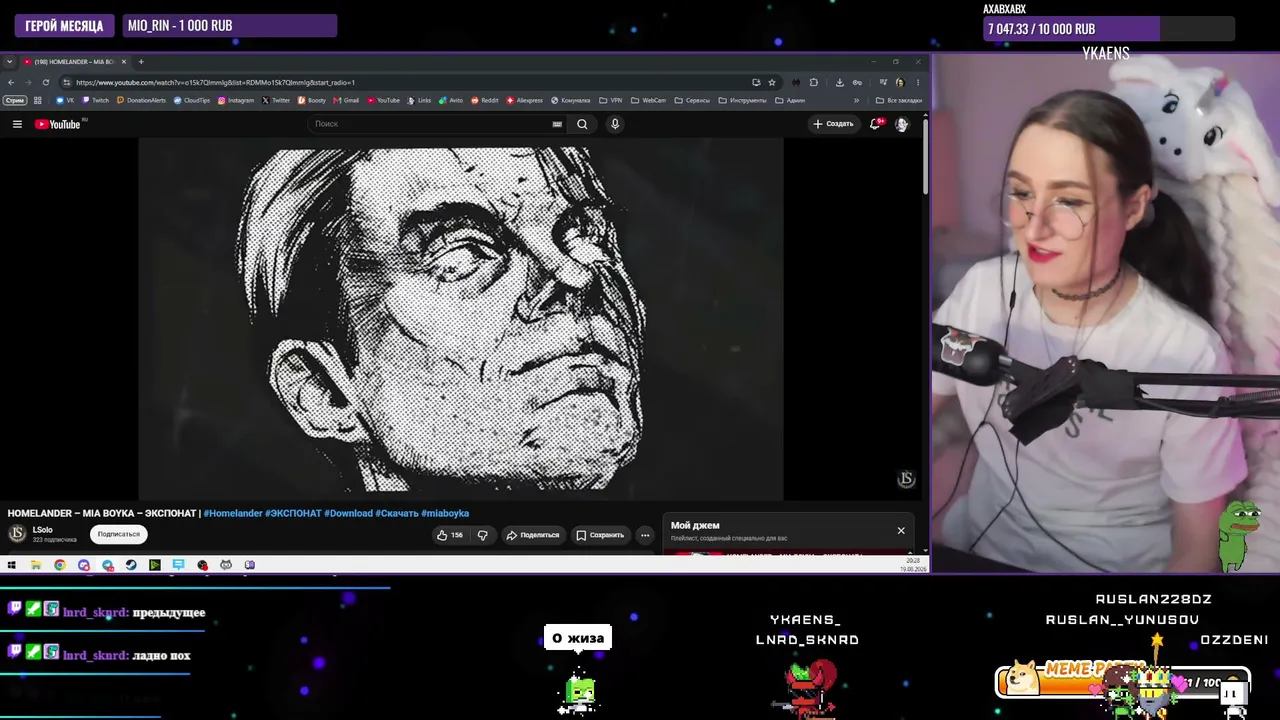Open the on-screen keyboard in the search box

point(557,124)
